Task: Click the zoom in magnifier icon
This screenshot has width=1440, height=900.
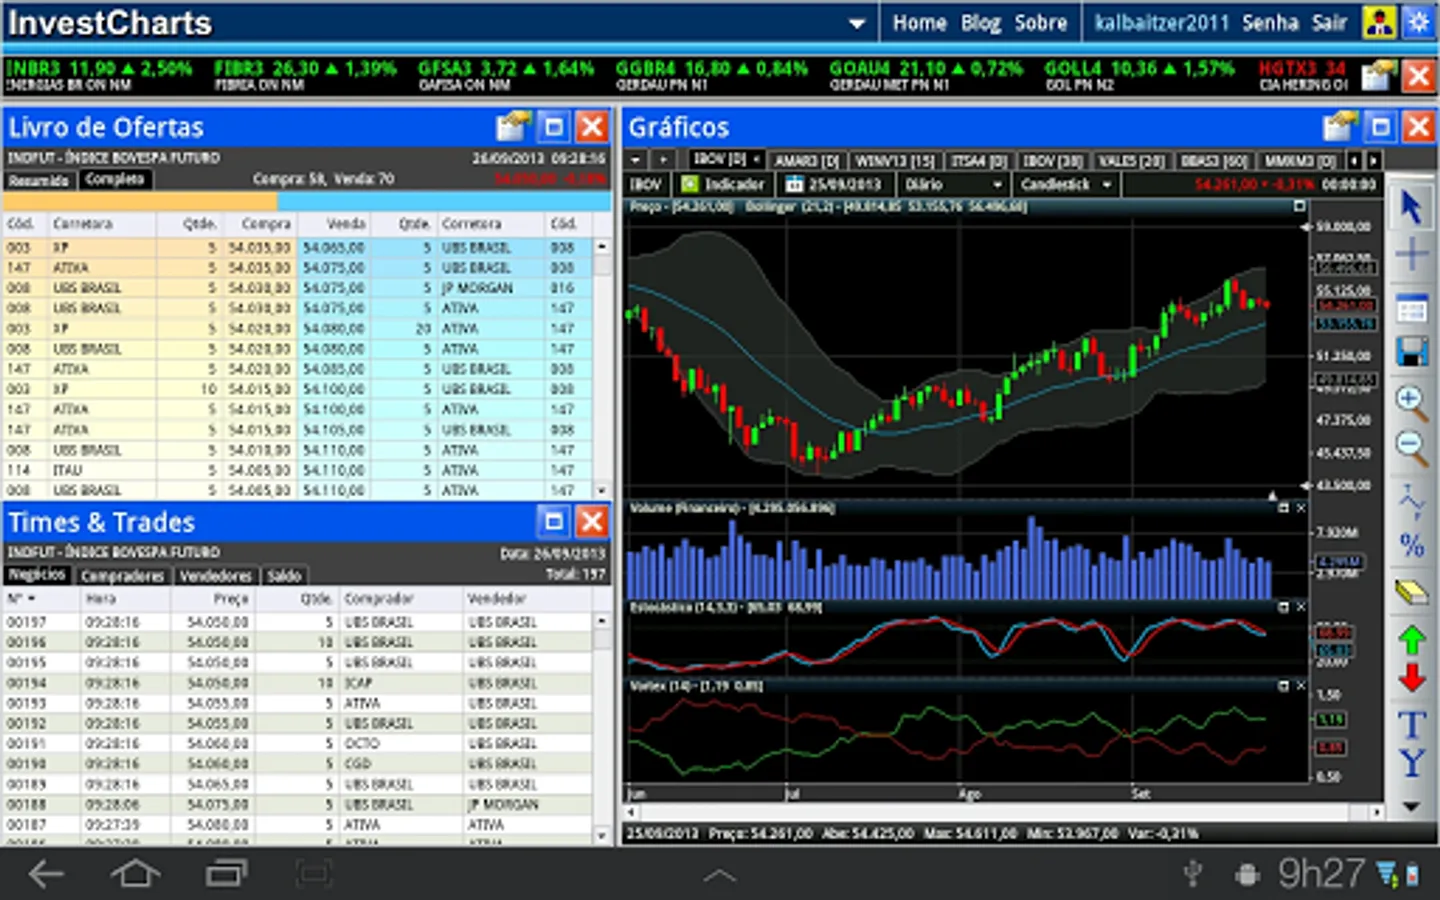Action: click(x=1411, y=401)
